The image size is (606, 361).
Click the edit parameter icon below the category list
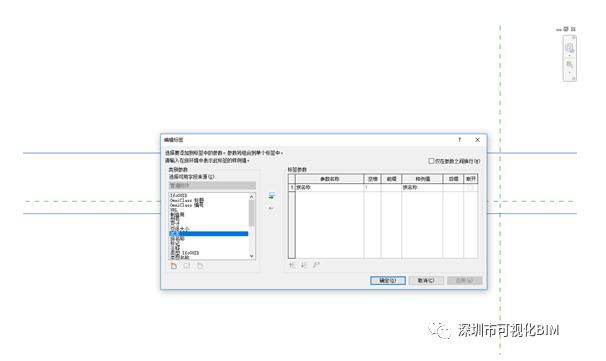point(187,266)
